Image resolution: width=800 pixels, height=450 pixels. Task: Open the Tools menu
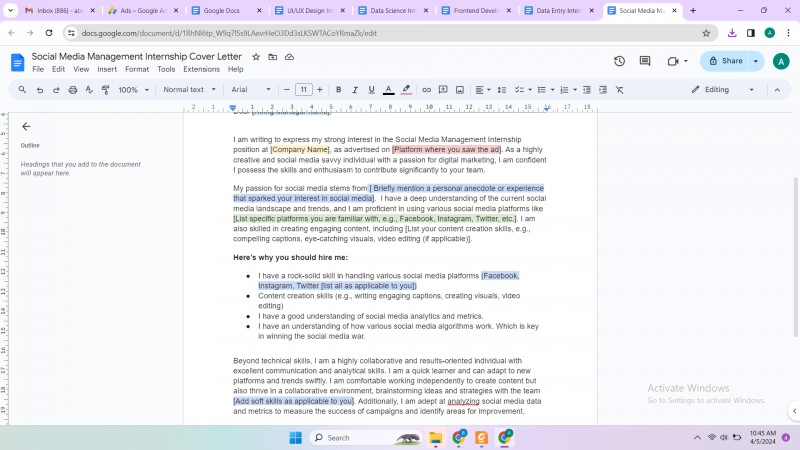click(x=166, y=69)
